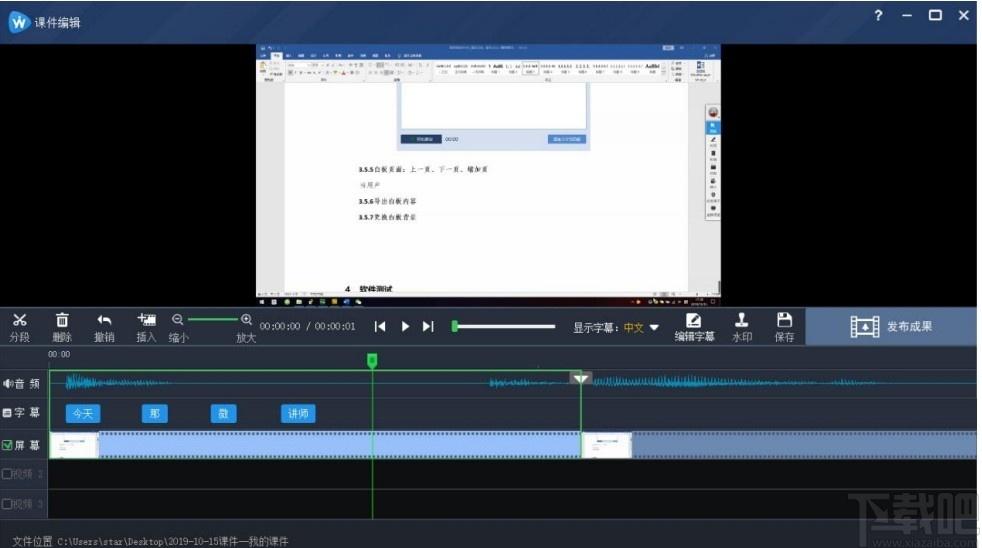
Task: Click the video preview area
Action: pyautogui.click(x=488, y=175)
